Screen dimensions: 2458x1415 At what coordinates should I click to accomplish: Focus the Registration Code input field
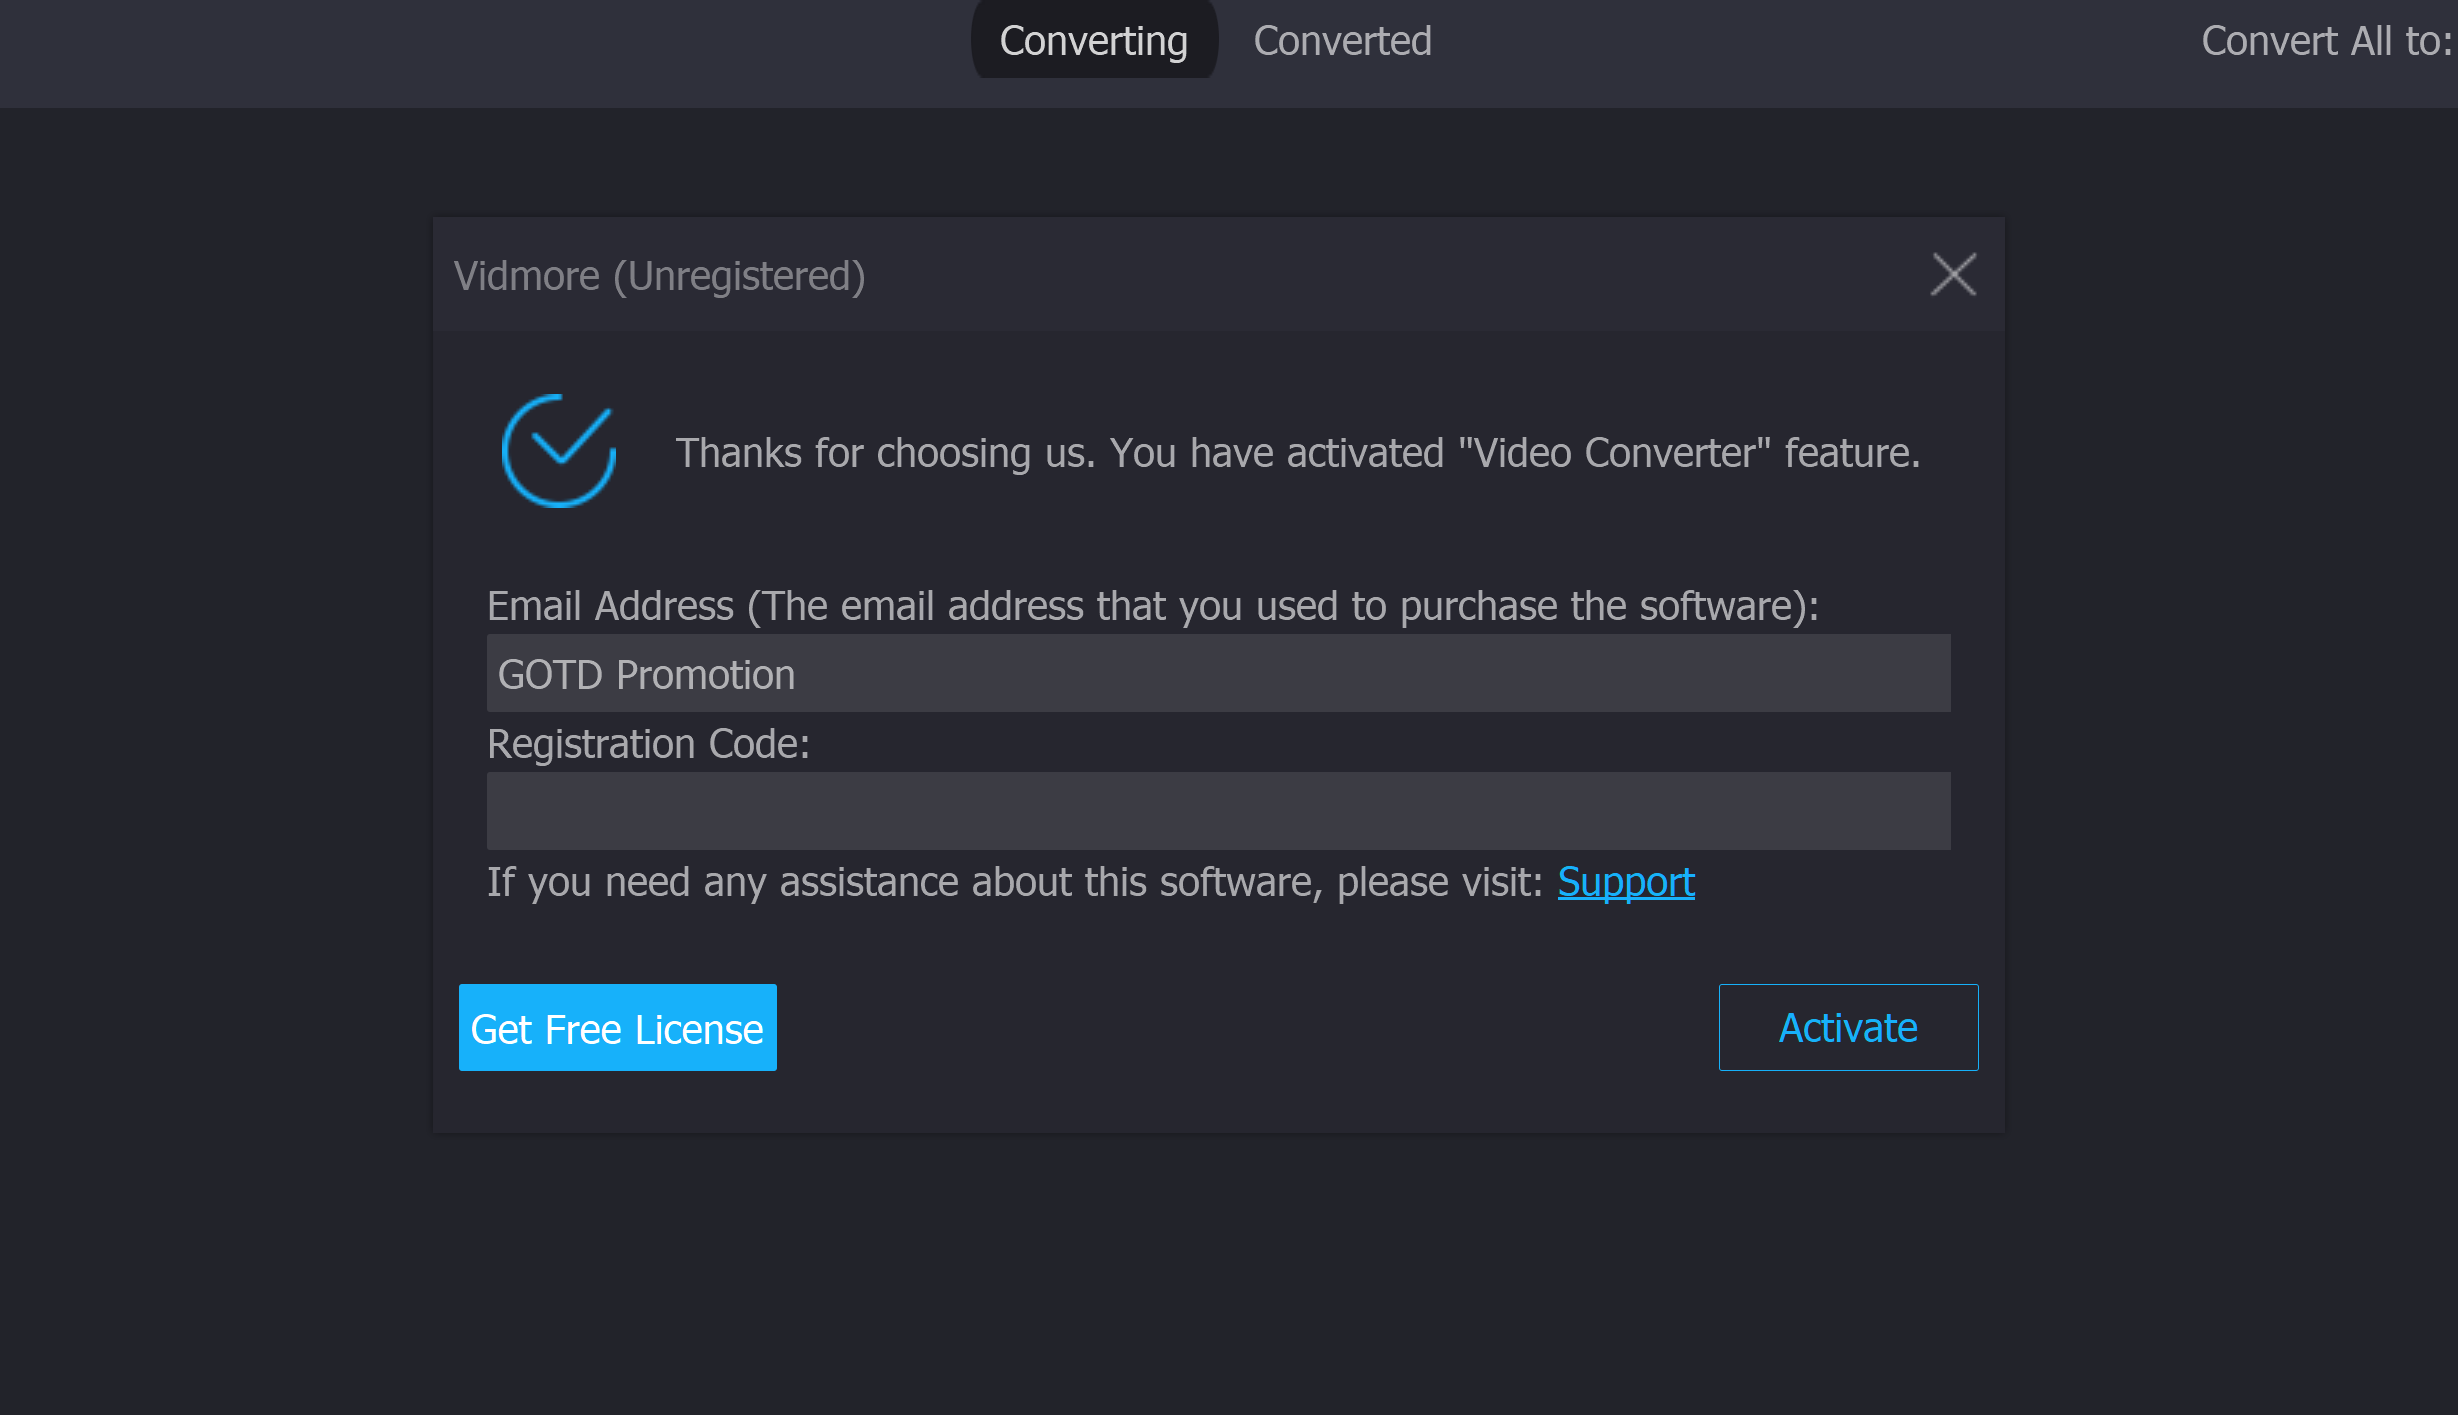(1218, 811)
